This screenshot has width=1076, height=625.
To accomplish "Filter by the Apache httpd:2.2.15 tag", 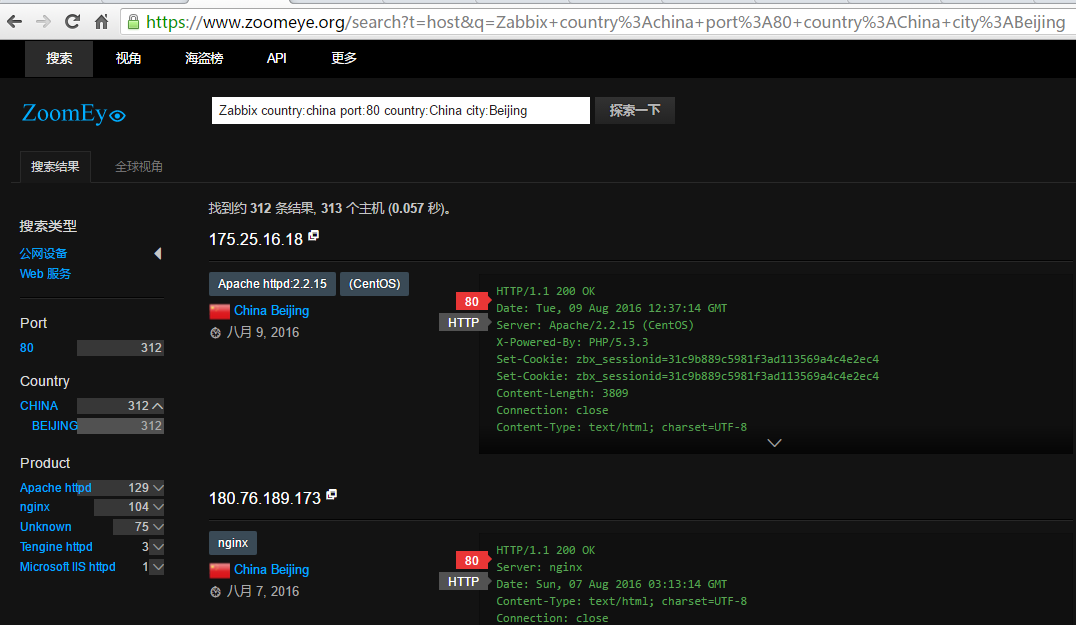I will coord(272,284).
